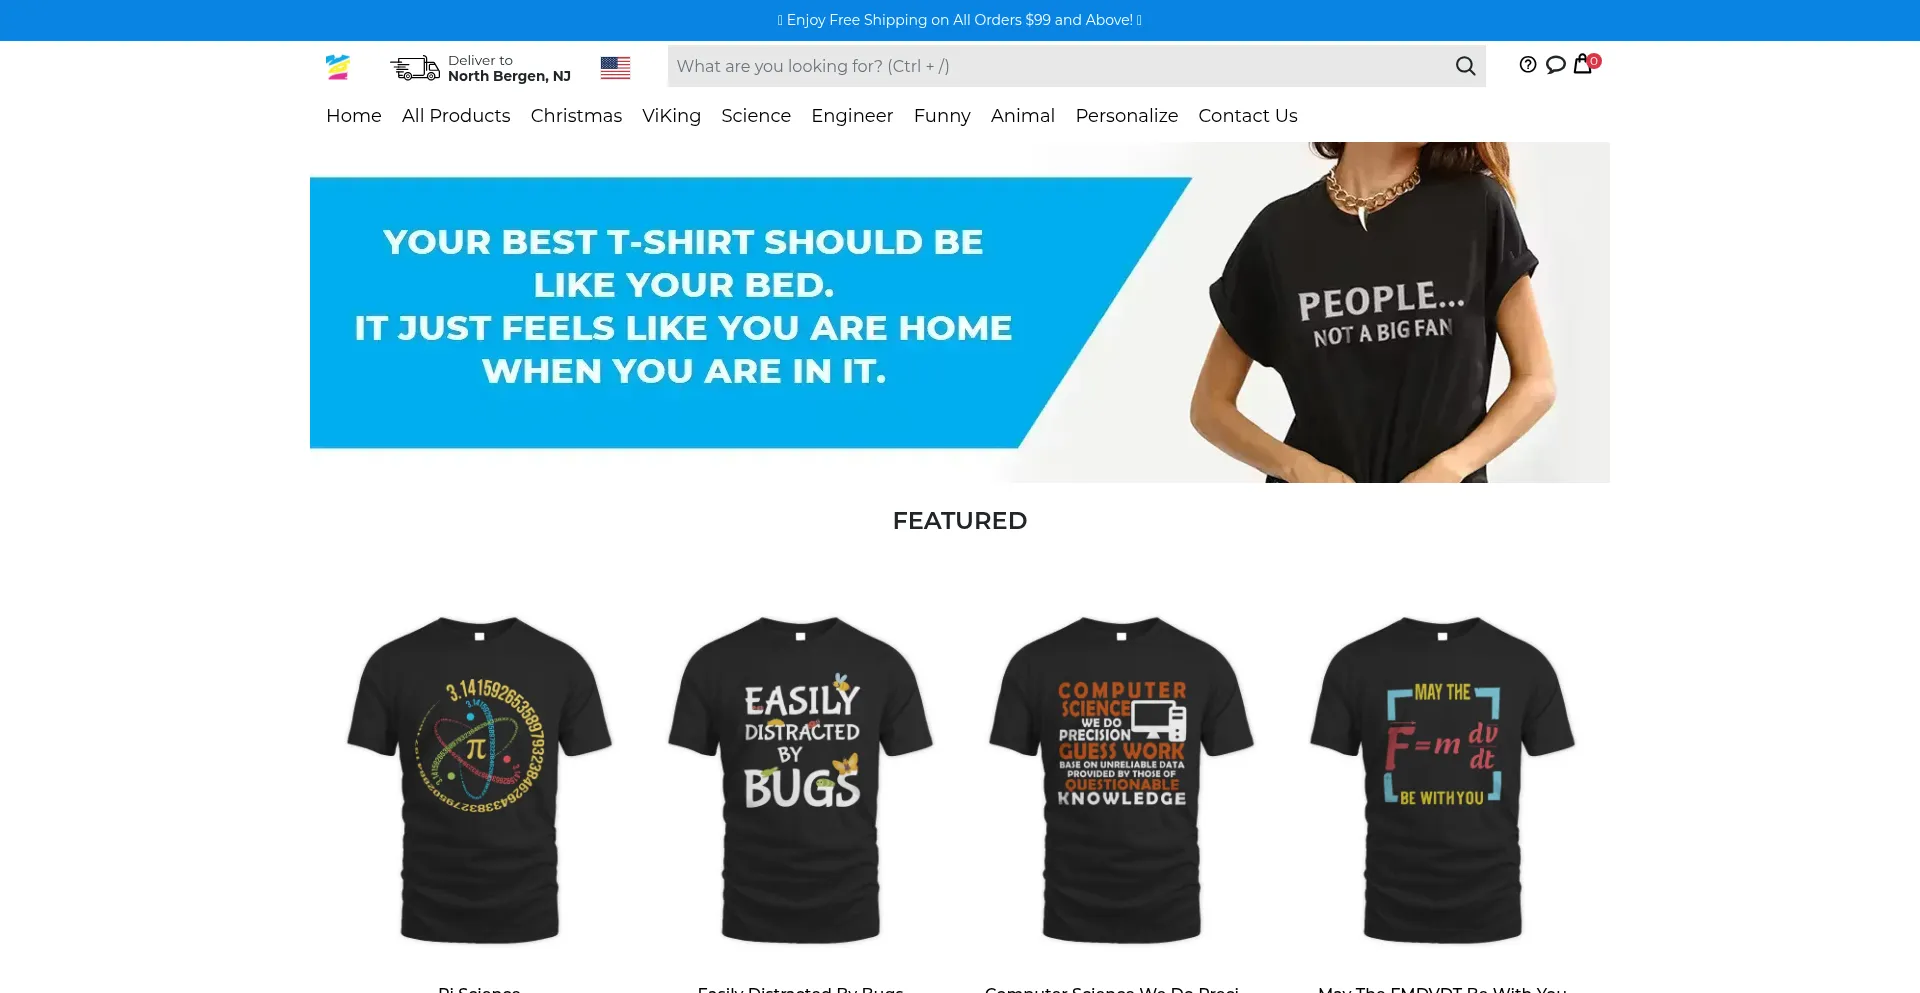Click the colorful store logo icon
This screenshot has height=993, width=1920.
pos(338,67)
